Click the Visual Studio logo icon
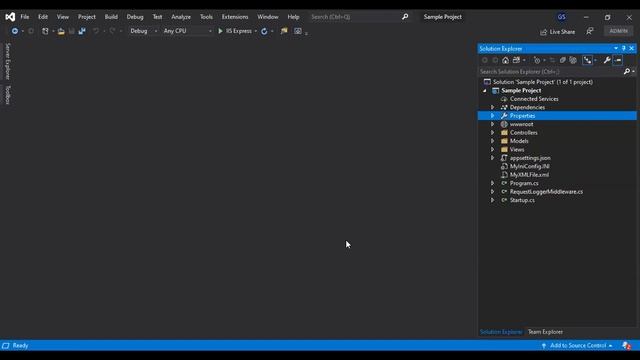The height and width of the screenshot is (360, 640). pos(10,17)
